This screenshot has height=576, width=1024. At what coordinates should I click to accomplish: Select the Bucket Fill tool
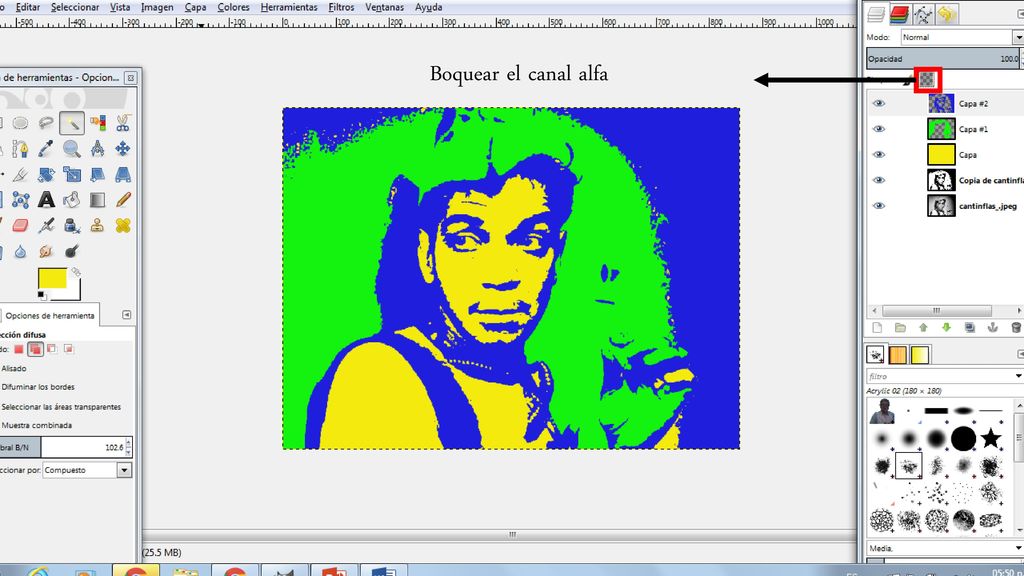point(72,200)
